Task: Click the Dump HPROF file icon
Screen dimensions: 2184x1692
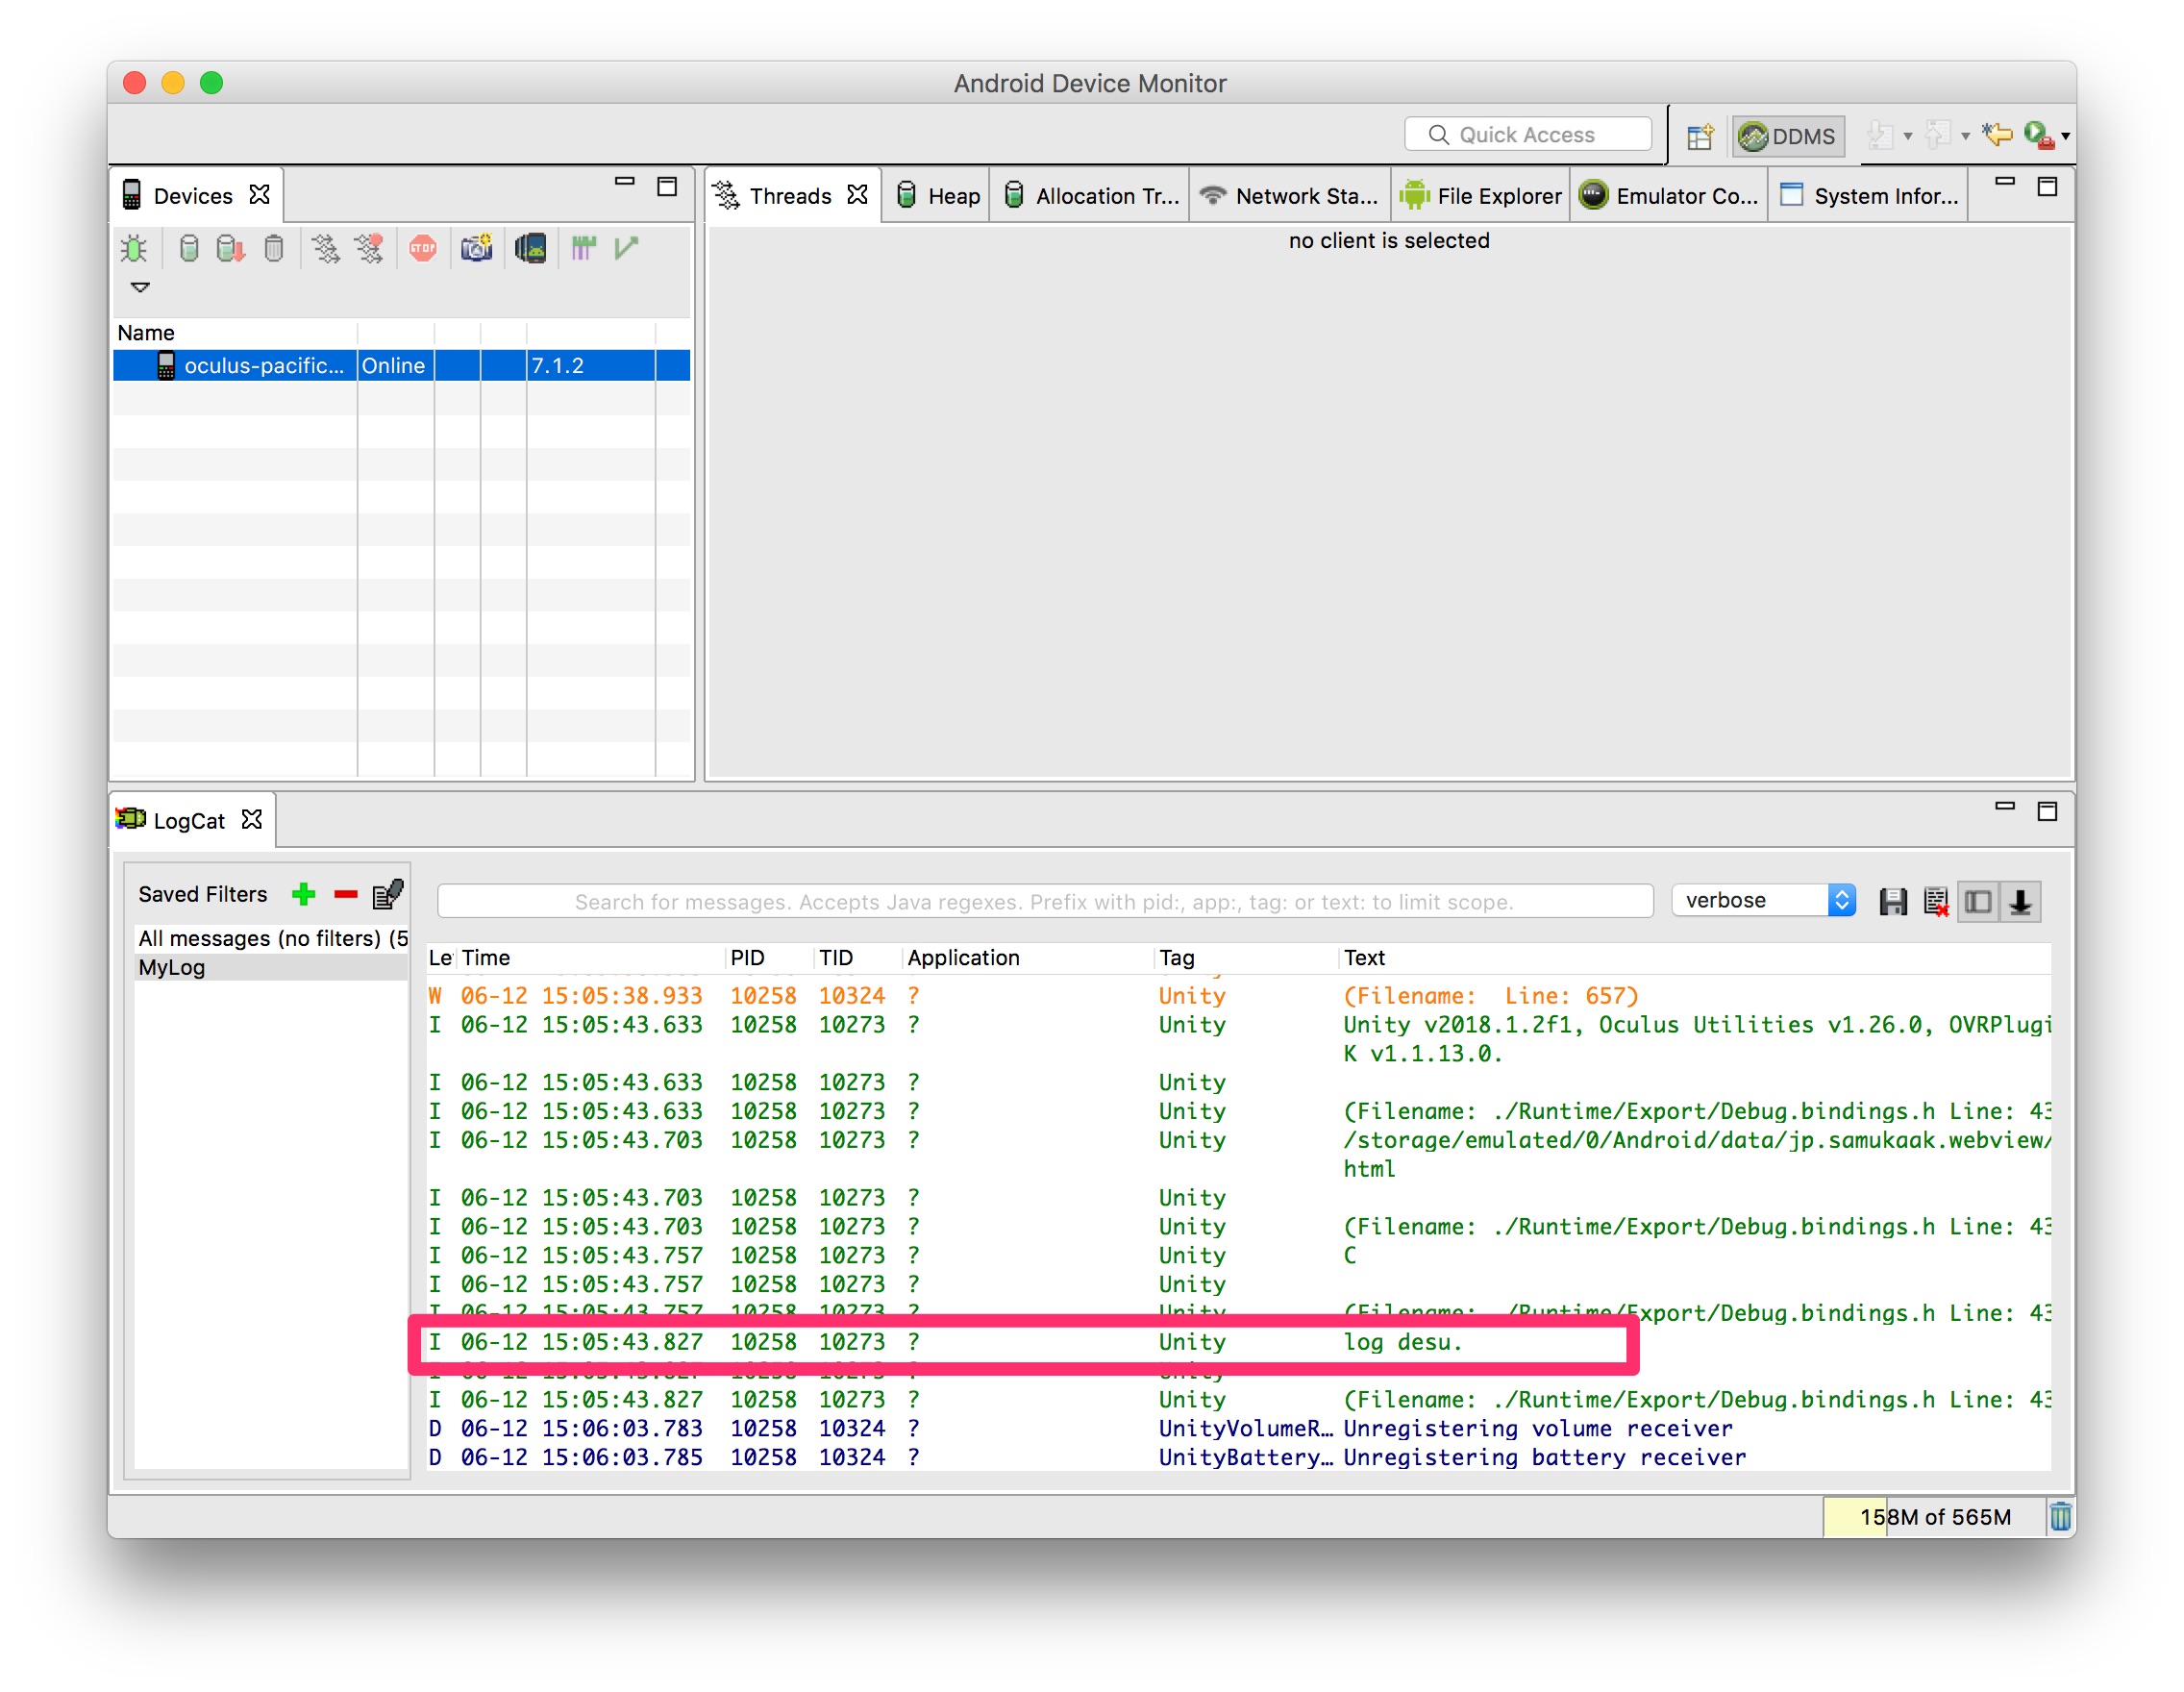Action: coord(230,248)
